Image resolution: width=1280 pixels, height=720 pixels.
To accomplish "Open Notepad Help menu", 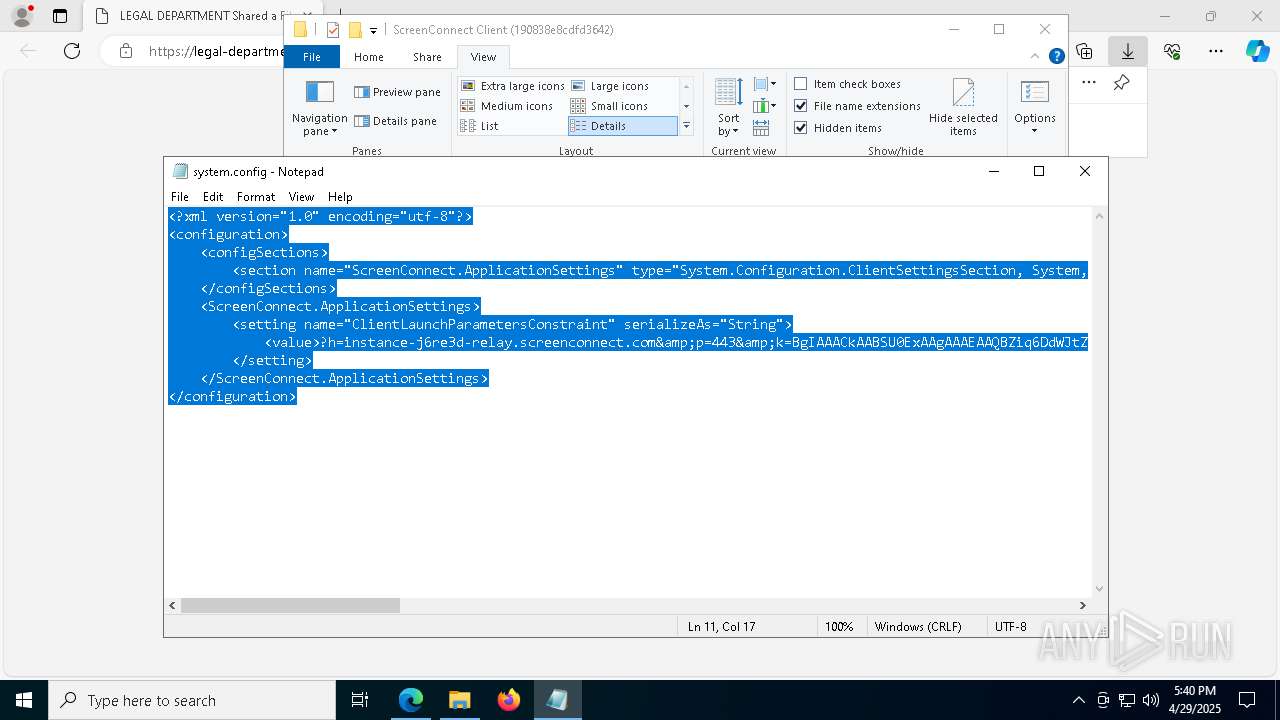I will click(340, 197).
